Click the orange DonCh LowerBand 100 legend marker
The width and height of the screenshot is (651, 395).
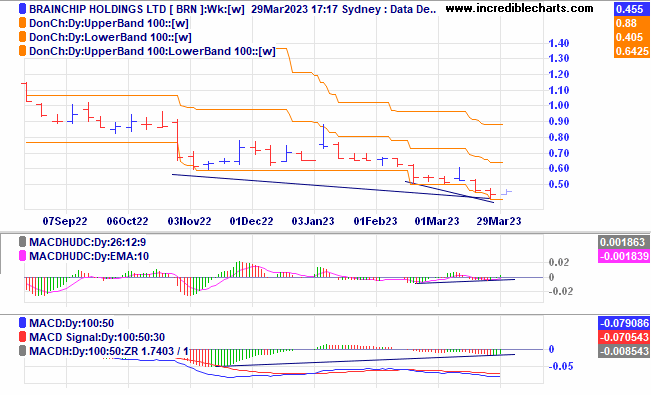click(22, 37)
